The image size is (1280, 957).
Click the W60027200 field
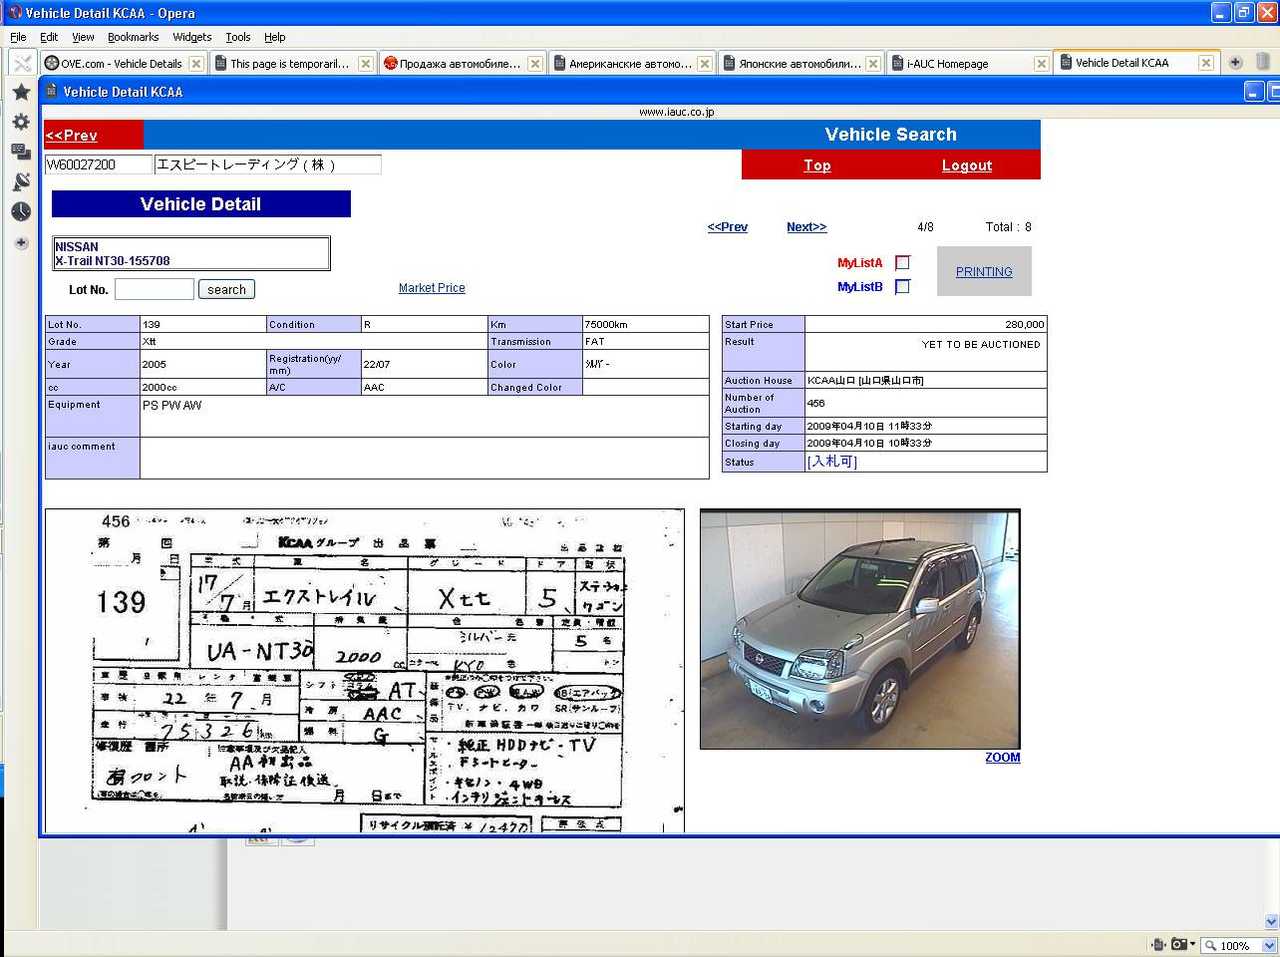98,164
